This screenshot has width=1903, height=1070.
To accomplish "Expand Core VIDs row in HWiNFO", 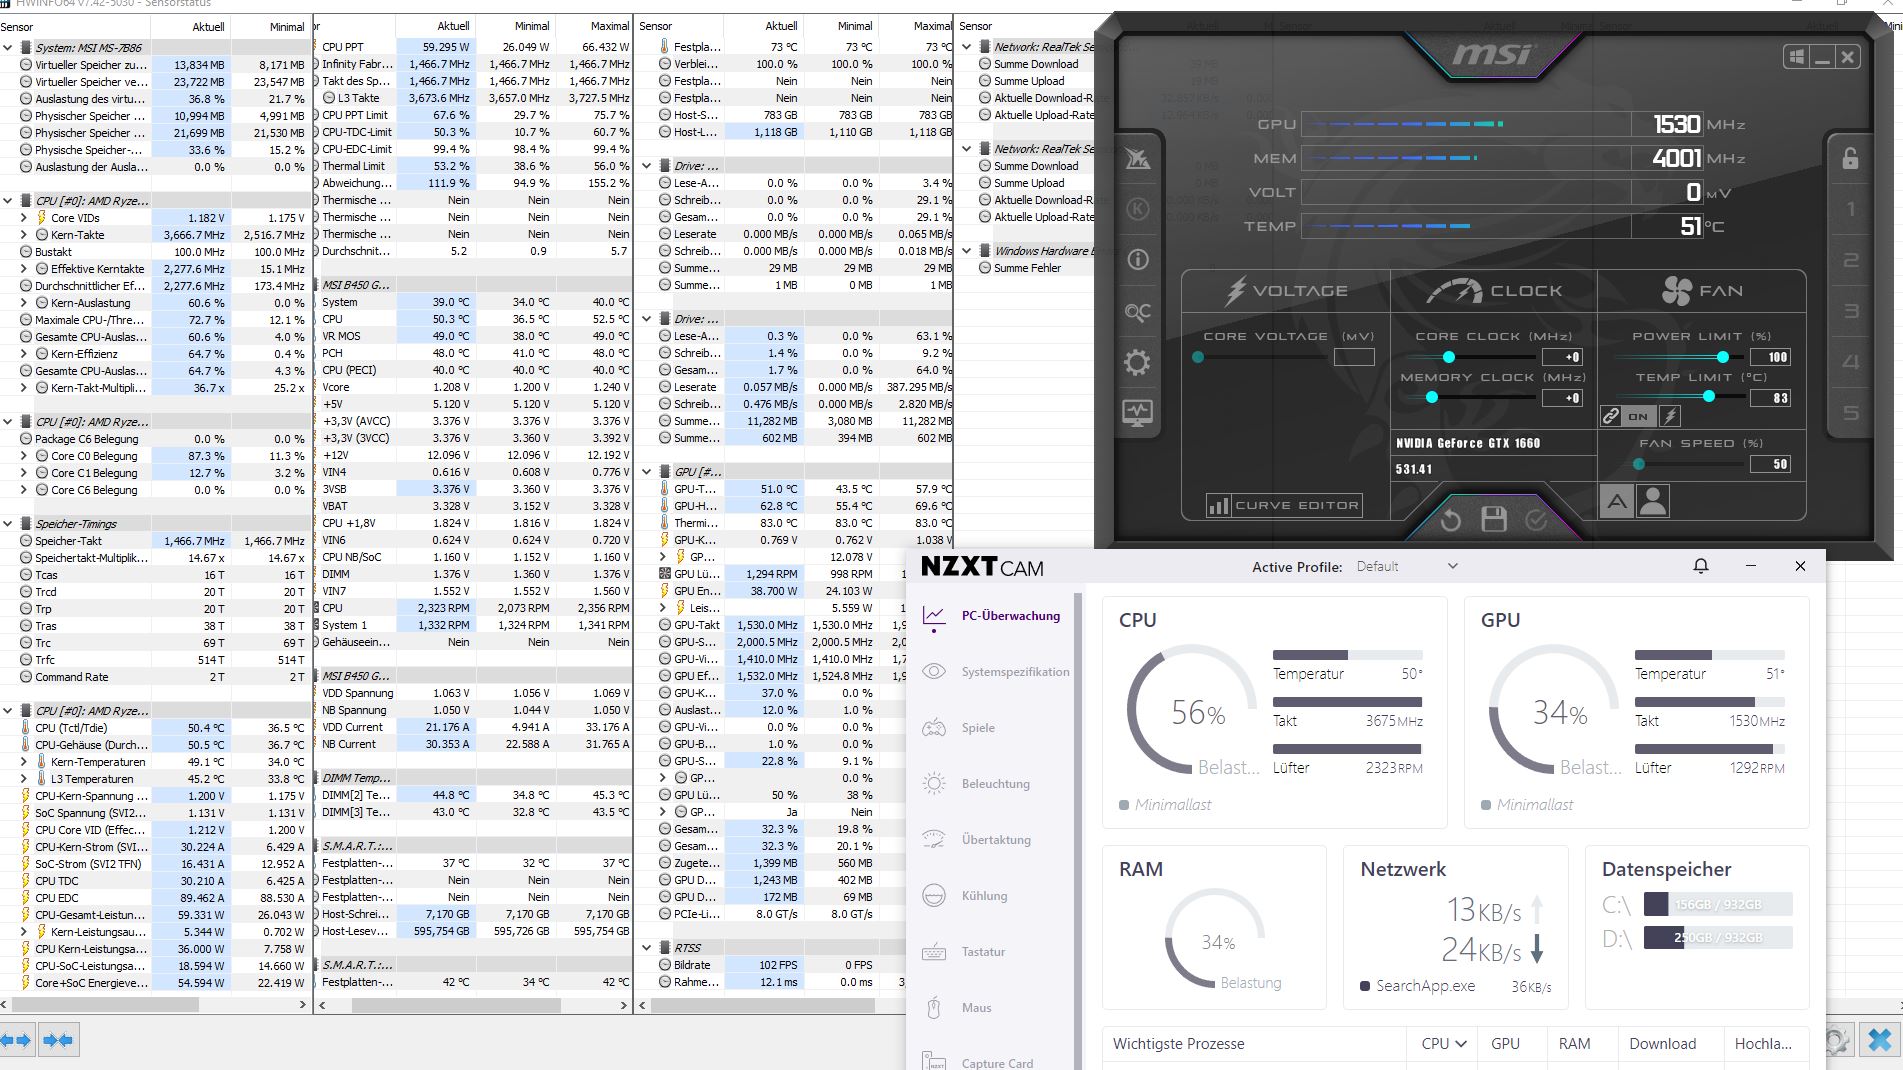I will 24,217.
